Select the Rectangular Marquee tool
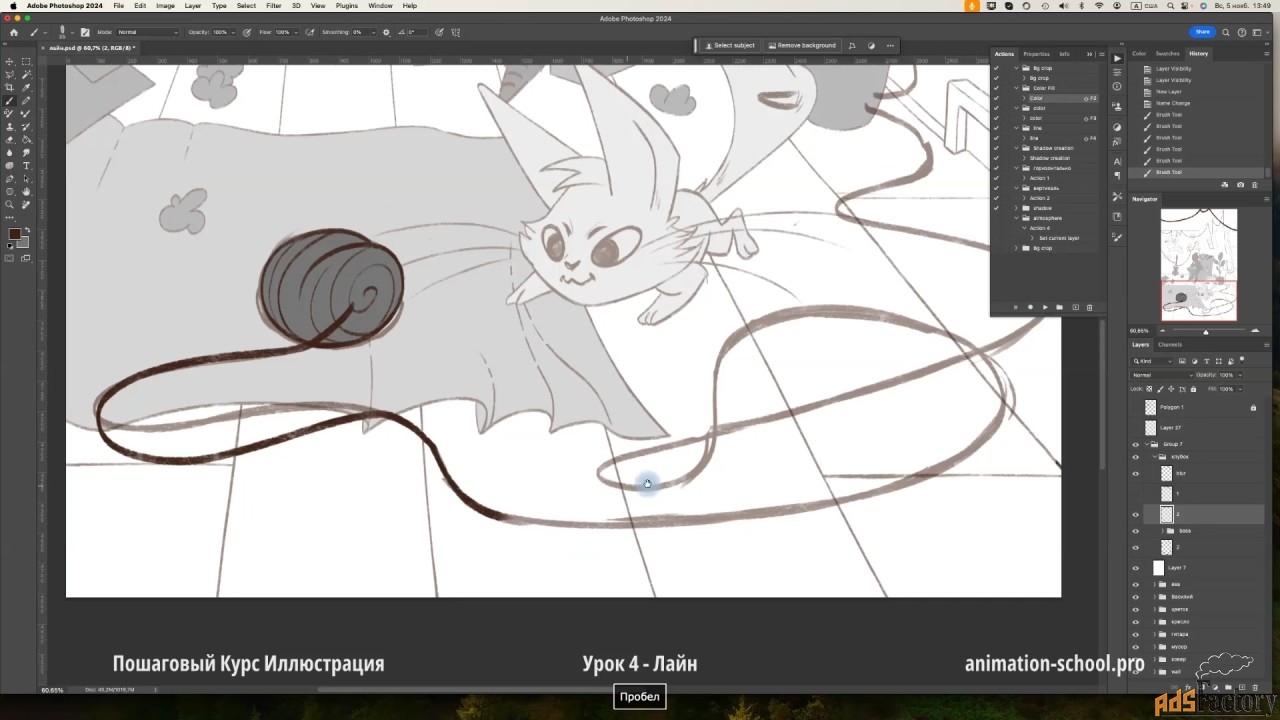Screen dimensions: 1280x720 (x=26, y=62)
